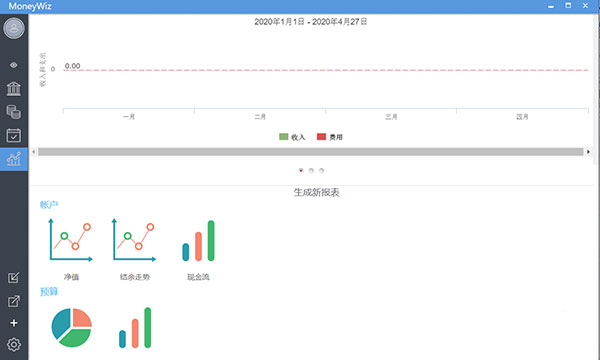600x360 pixels.
Task: Select the third chart page dot
Action: click(321, 170)
